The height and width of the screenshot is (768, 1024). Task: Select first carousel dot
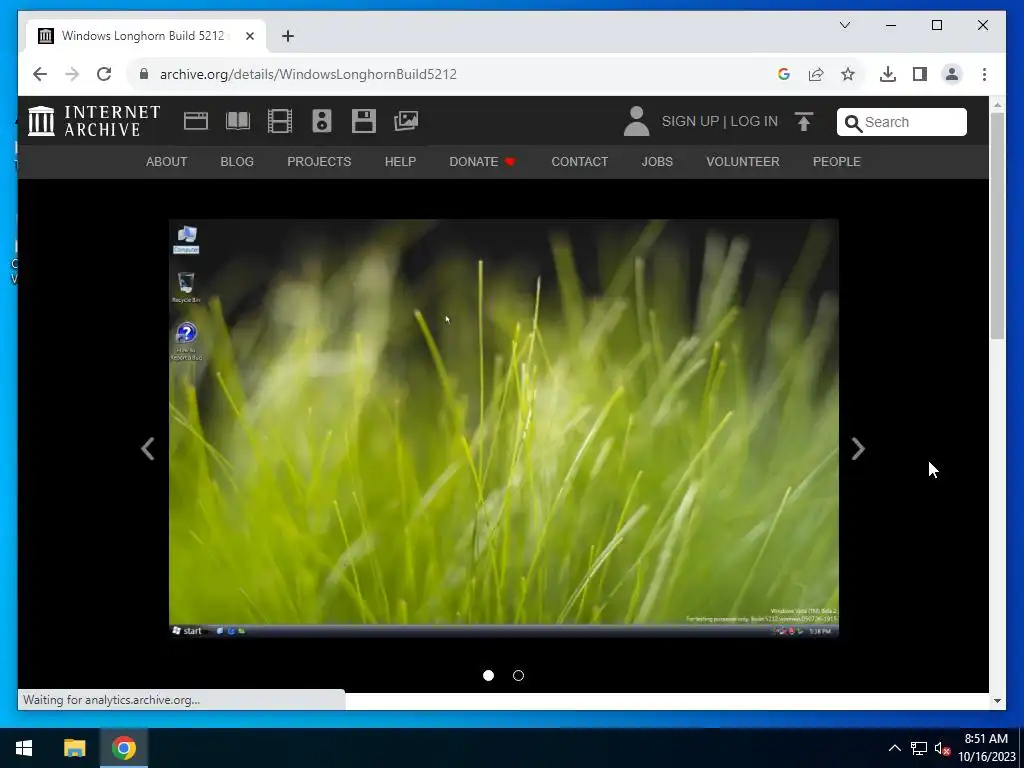click(488, 675)
